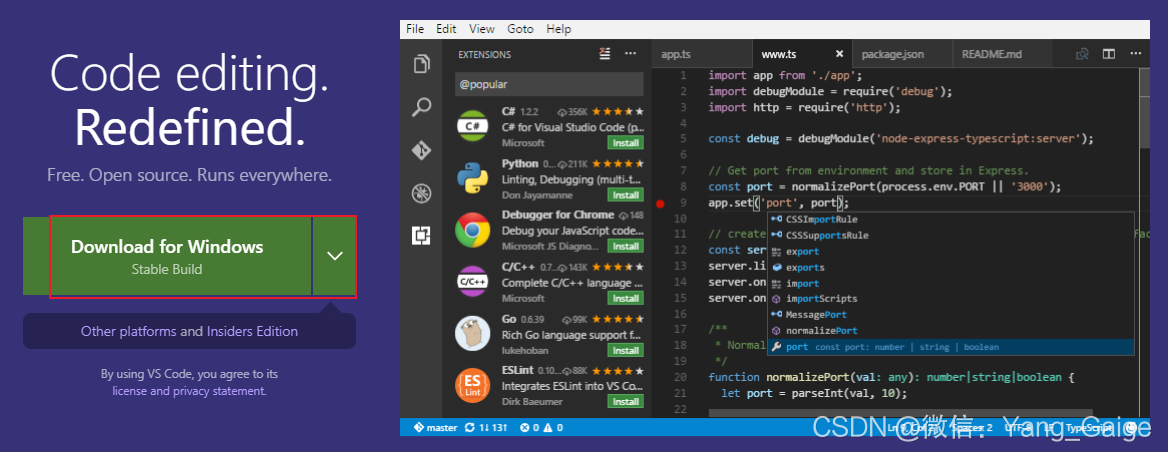
Task: Click the master branch indicator in status bar
Action: click(x=436, y=427)
